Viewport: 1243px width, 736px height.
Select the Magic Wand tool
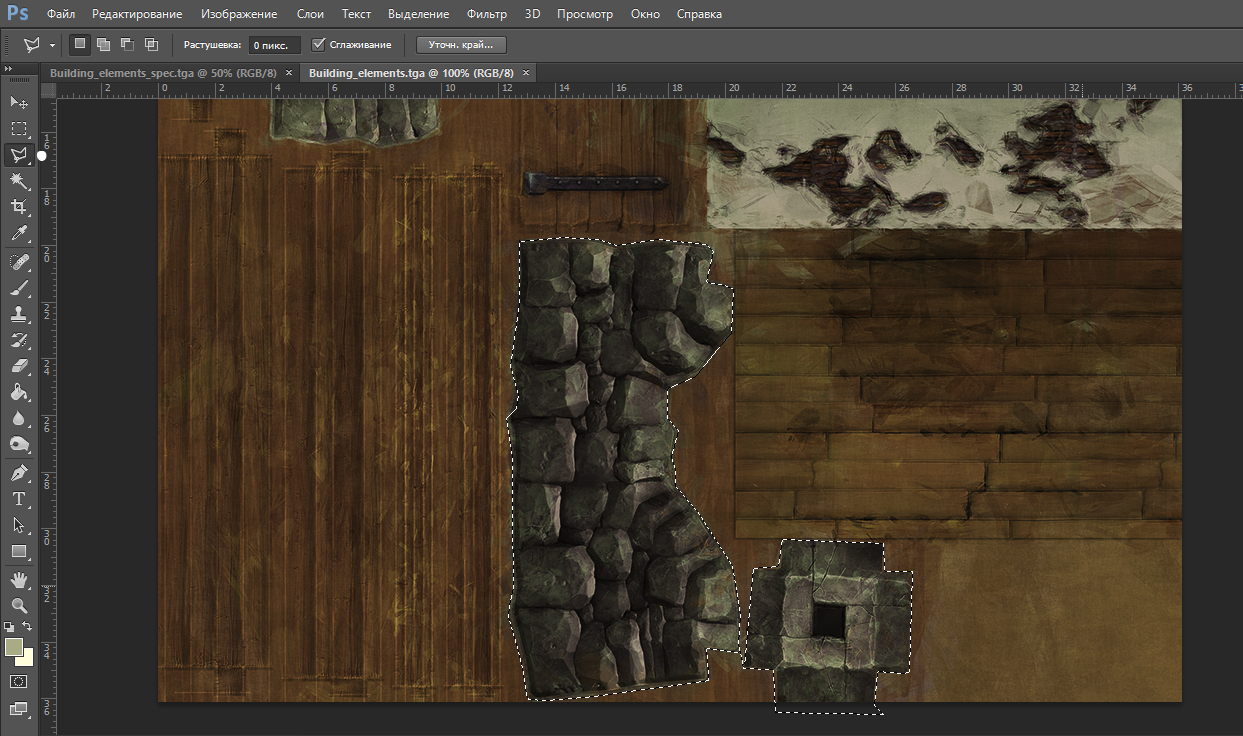click(19, 180)
